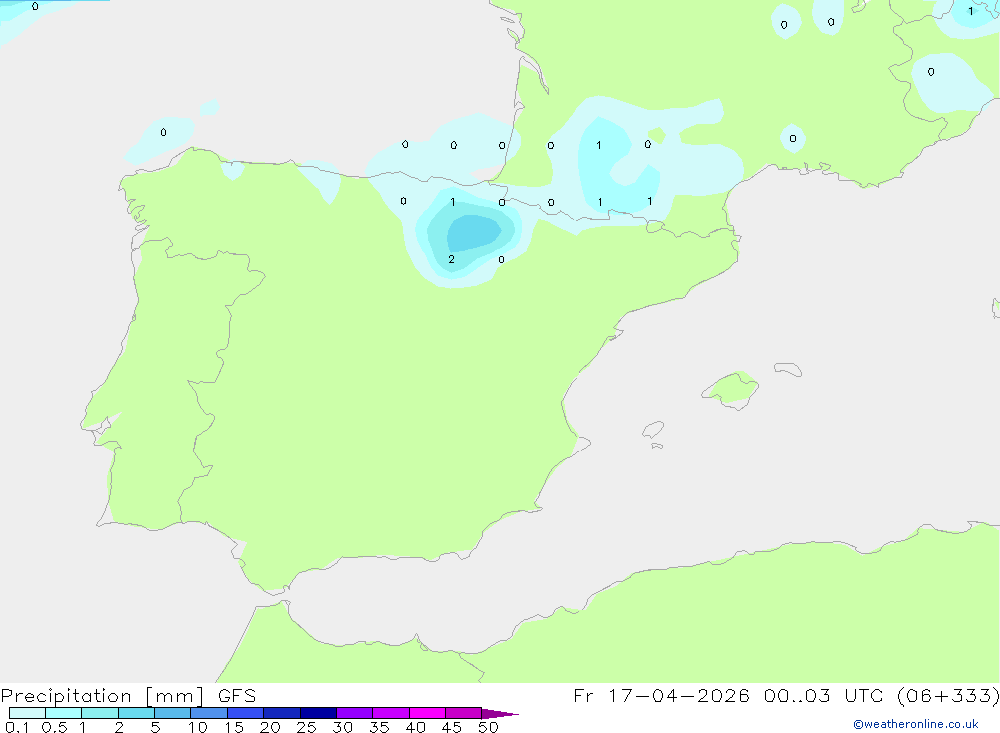1000x733 pixels.
Task: Click the 10–15 mm legend swatch
Action: [x=209, y=713]
